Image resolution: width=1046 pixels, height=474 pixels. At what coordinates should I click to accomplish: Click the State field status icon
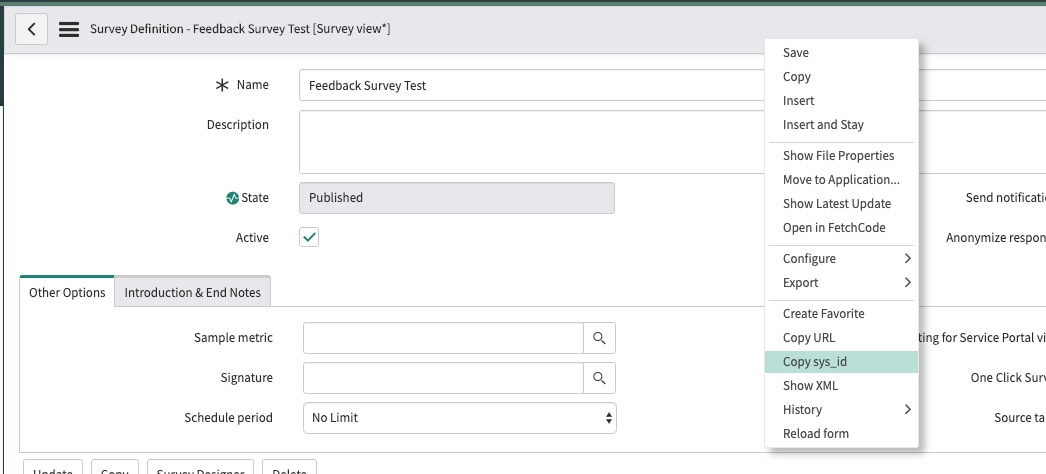(232, 198)
